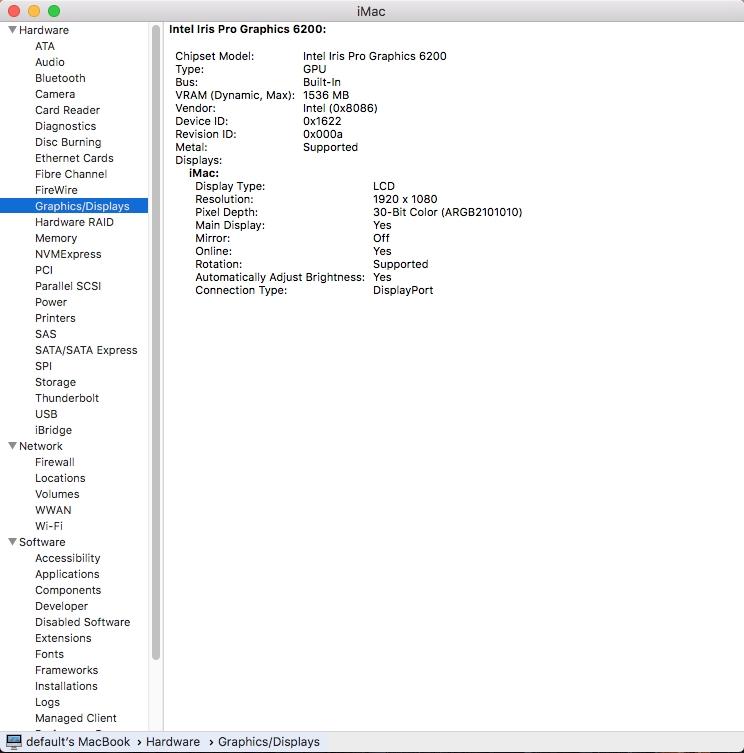
Task: Click the sidebar vertical scrollbar
Action: tap(156, 340)
